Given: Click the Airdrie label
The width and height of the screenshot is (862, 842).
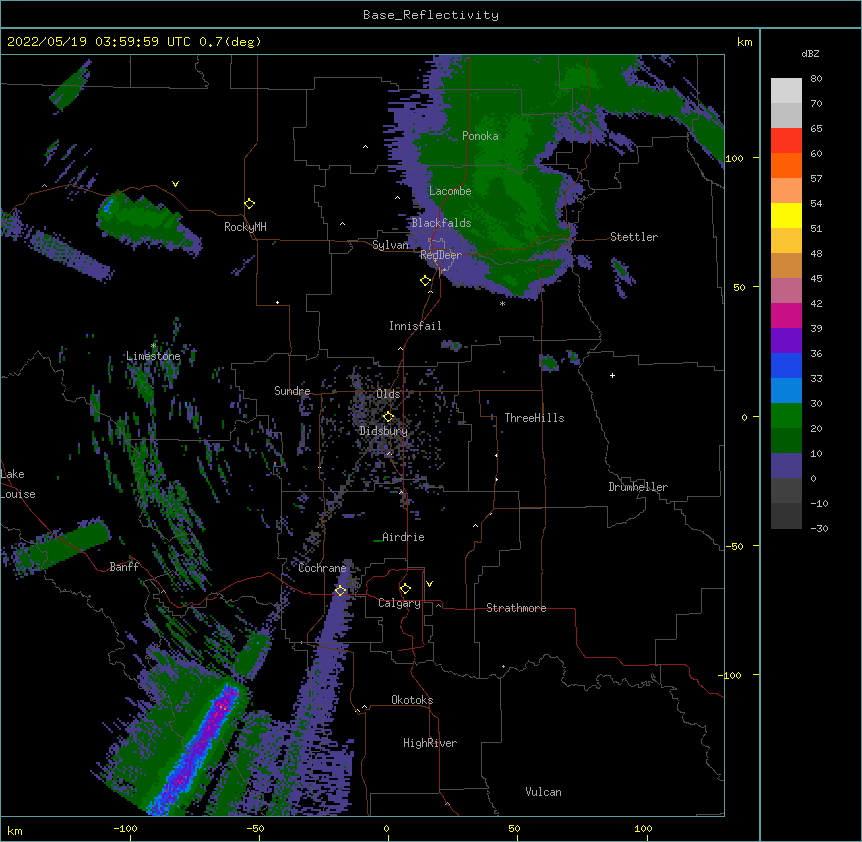Looking at the screenshot, I should coord(403,537).
